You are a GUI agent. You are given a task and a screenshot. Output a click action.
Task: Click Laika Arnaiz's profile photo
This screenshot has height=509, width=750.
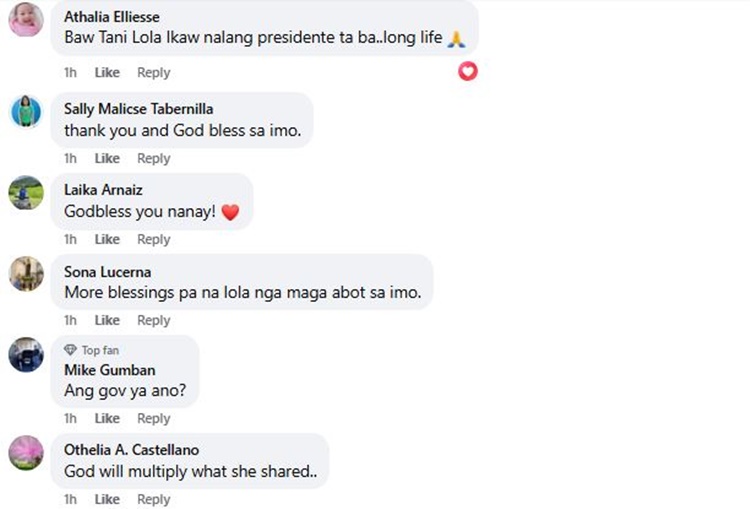point(26,192)
